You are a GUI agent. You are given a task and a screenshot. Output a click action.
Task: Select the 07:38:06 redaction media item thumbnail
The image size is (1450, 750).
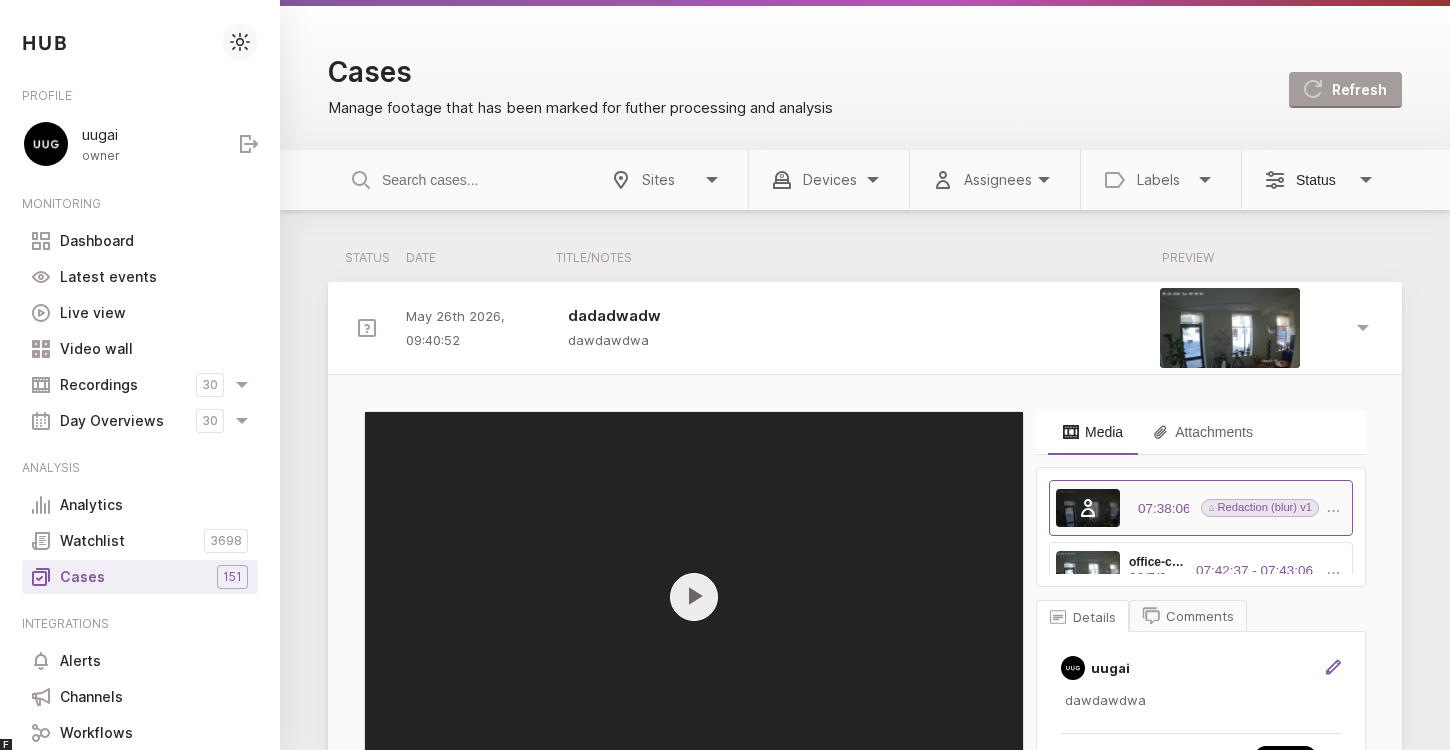point(1088,508)
